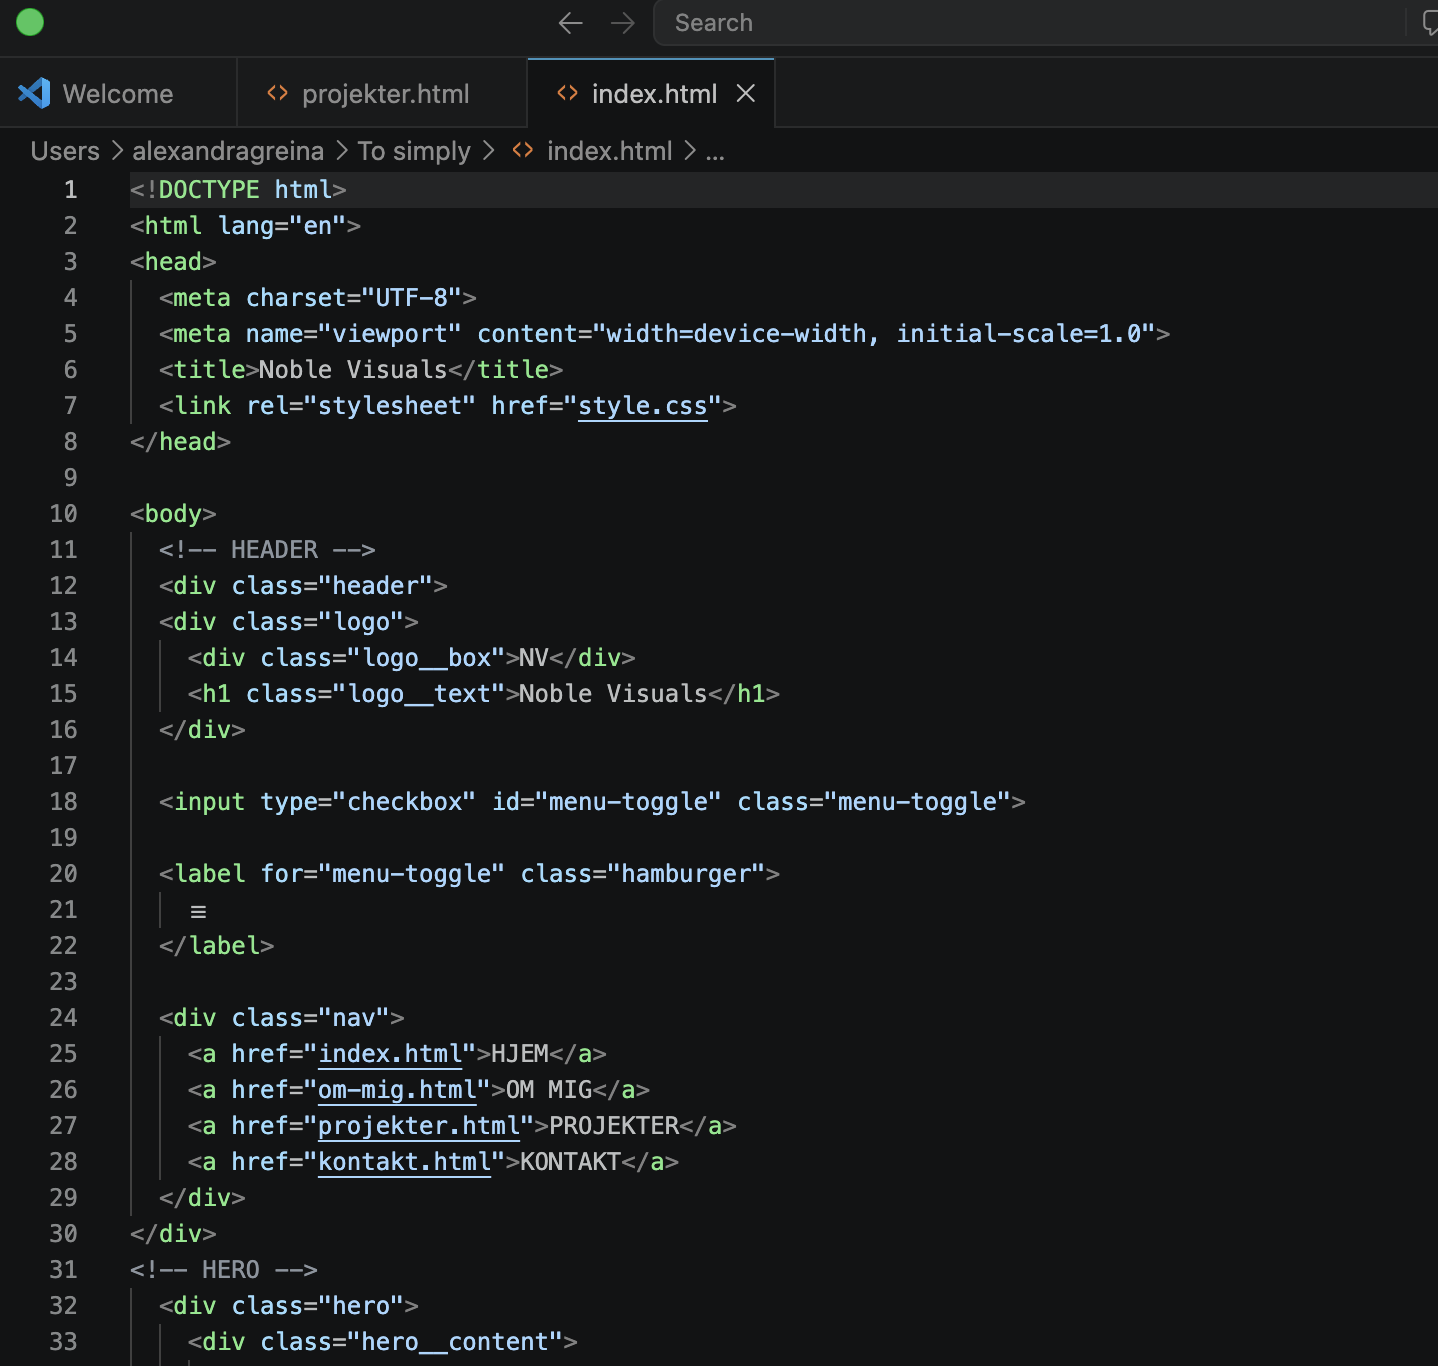Viewport: 1438px width, 1366px height.
Task: Click the HTML file icon on projekter.html tab
Action: pyautogui.click(x=277, y=93)
